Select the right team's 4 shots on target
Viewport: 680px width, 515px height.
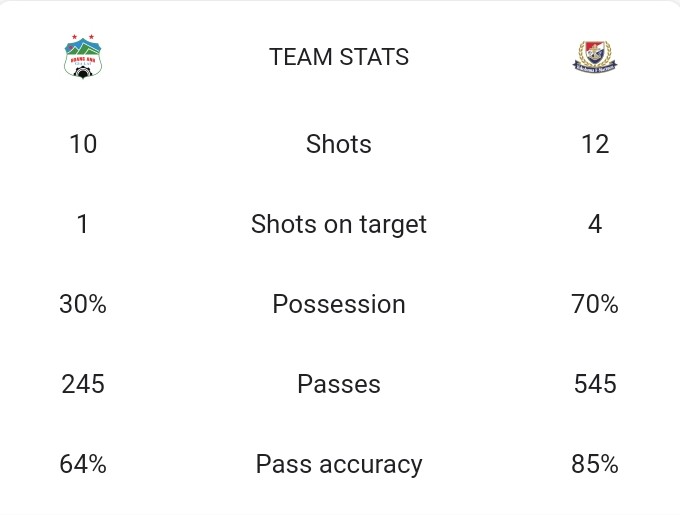point(595,224)
